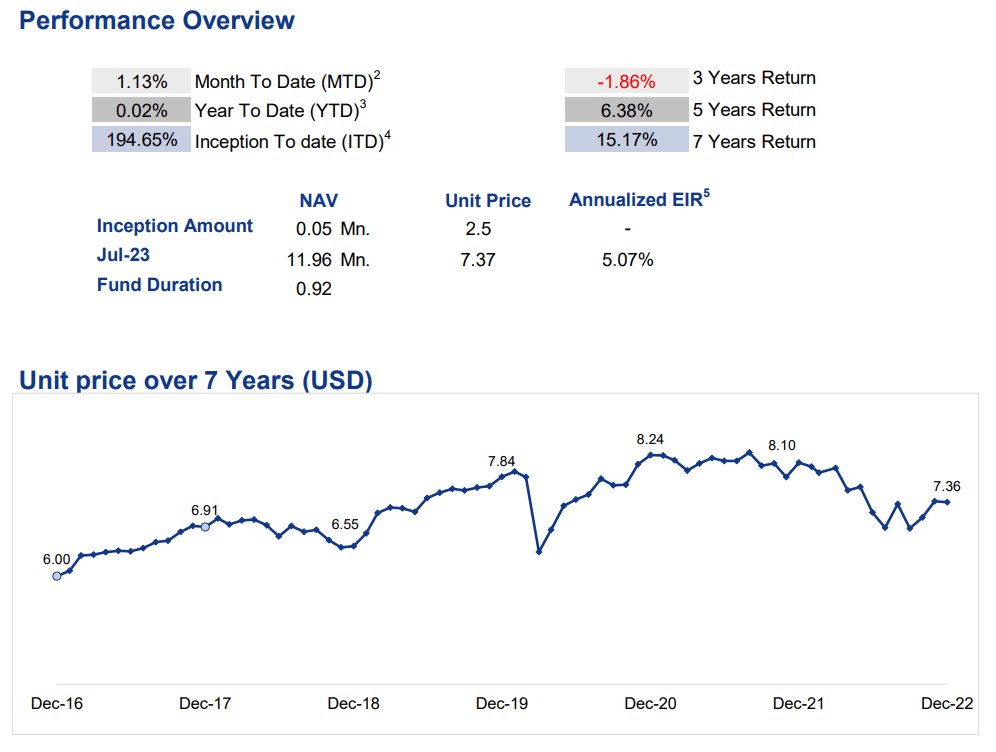Click the 1.13% Month To Date value
The image size is (996, 752).
coord(142,81)
